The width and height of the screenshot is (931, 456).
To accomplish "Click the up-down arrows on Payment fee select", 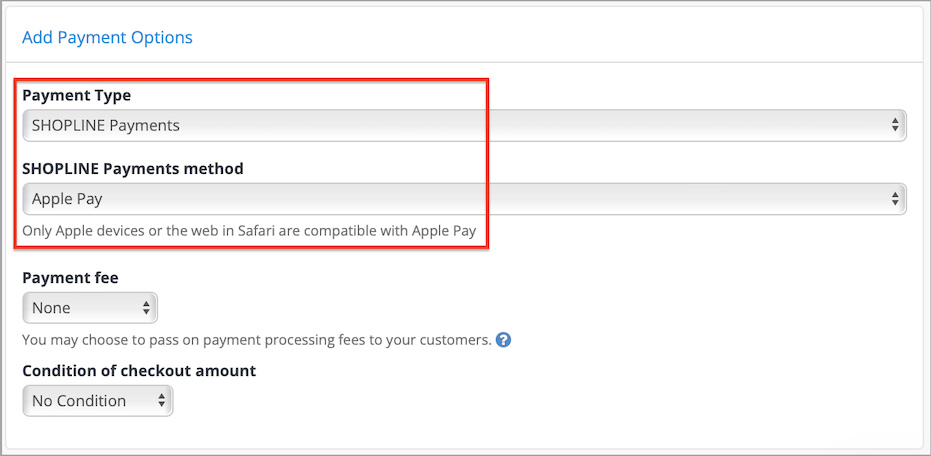I will 146,308.
